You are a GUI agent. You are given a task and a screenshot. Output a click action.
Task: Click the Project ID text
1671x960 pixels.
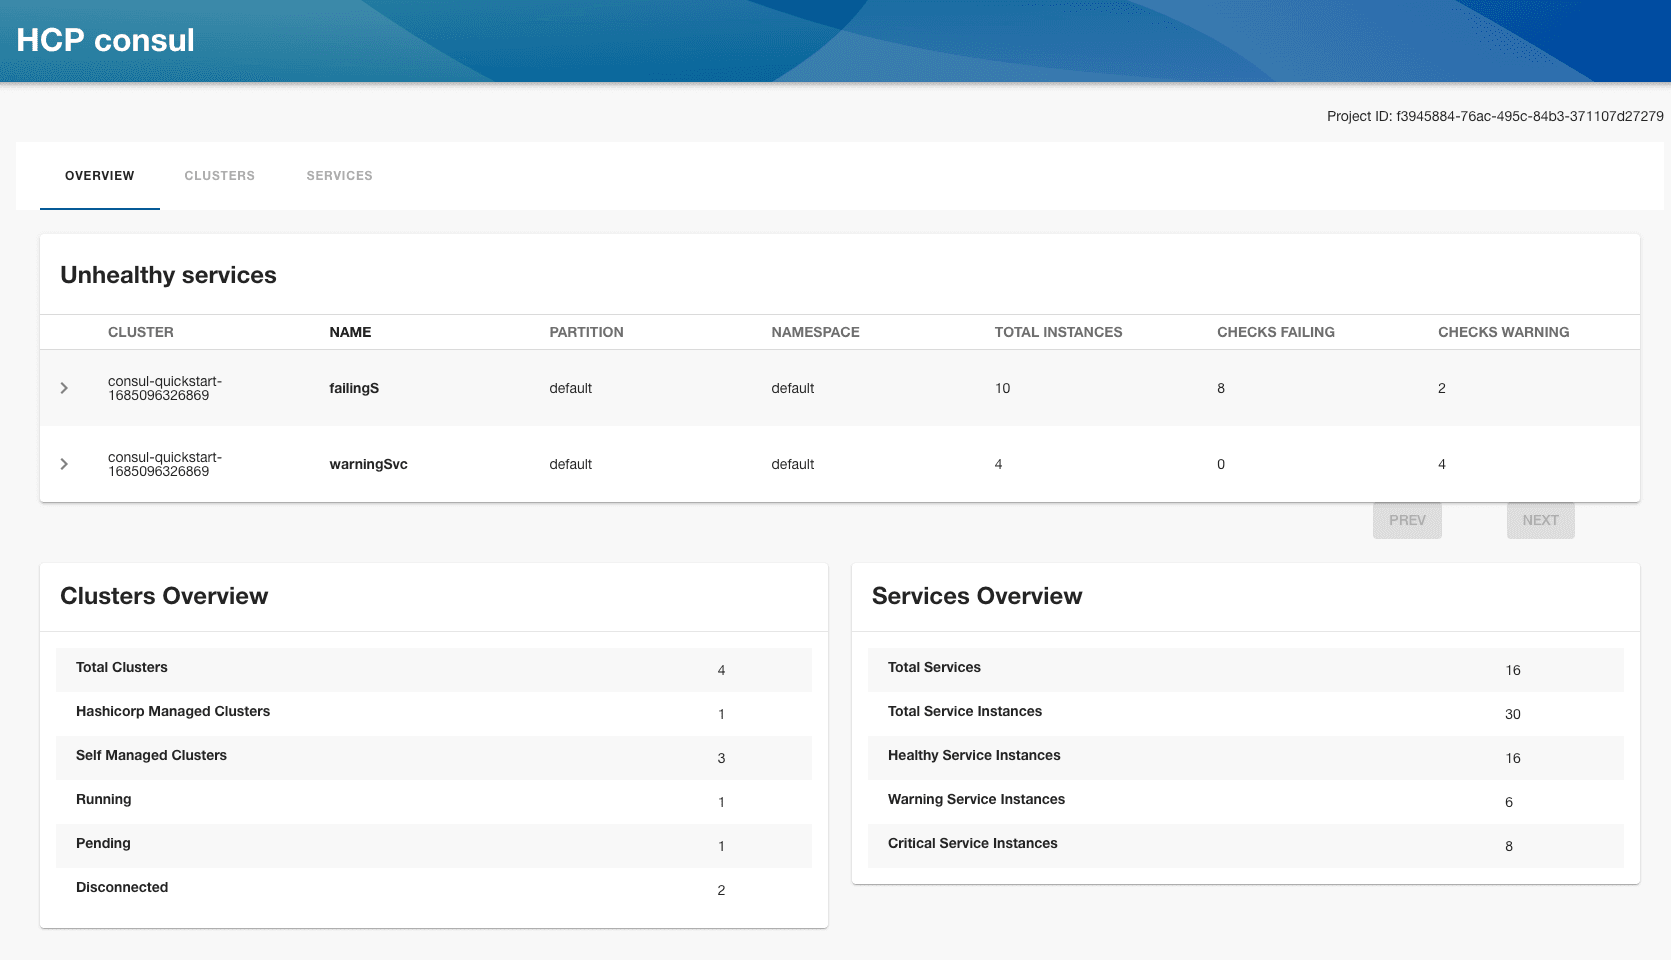1494,116
